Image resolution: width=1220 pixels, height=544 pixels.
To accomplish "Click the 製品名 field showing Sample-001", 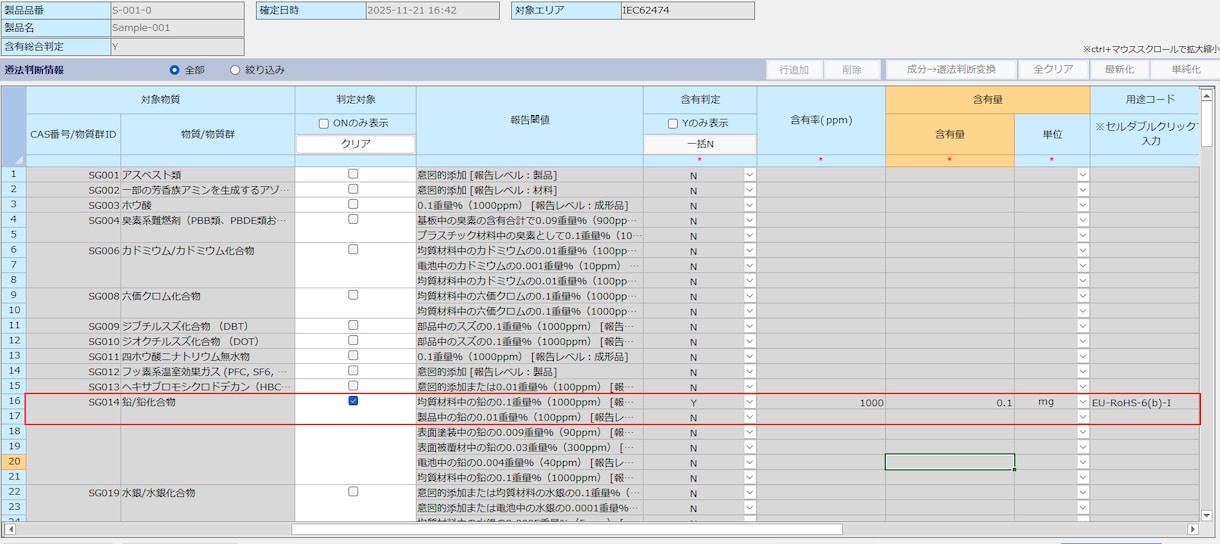I will [x=176, y=29].
